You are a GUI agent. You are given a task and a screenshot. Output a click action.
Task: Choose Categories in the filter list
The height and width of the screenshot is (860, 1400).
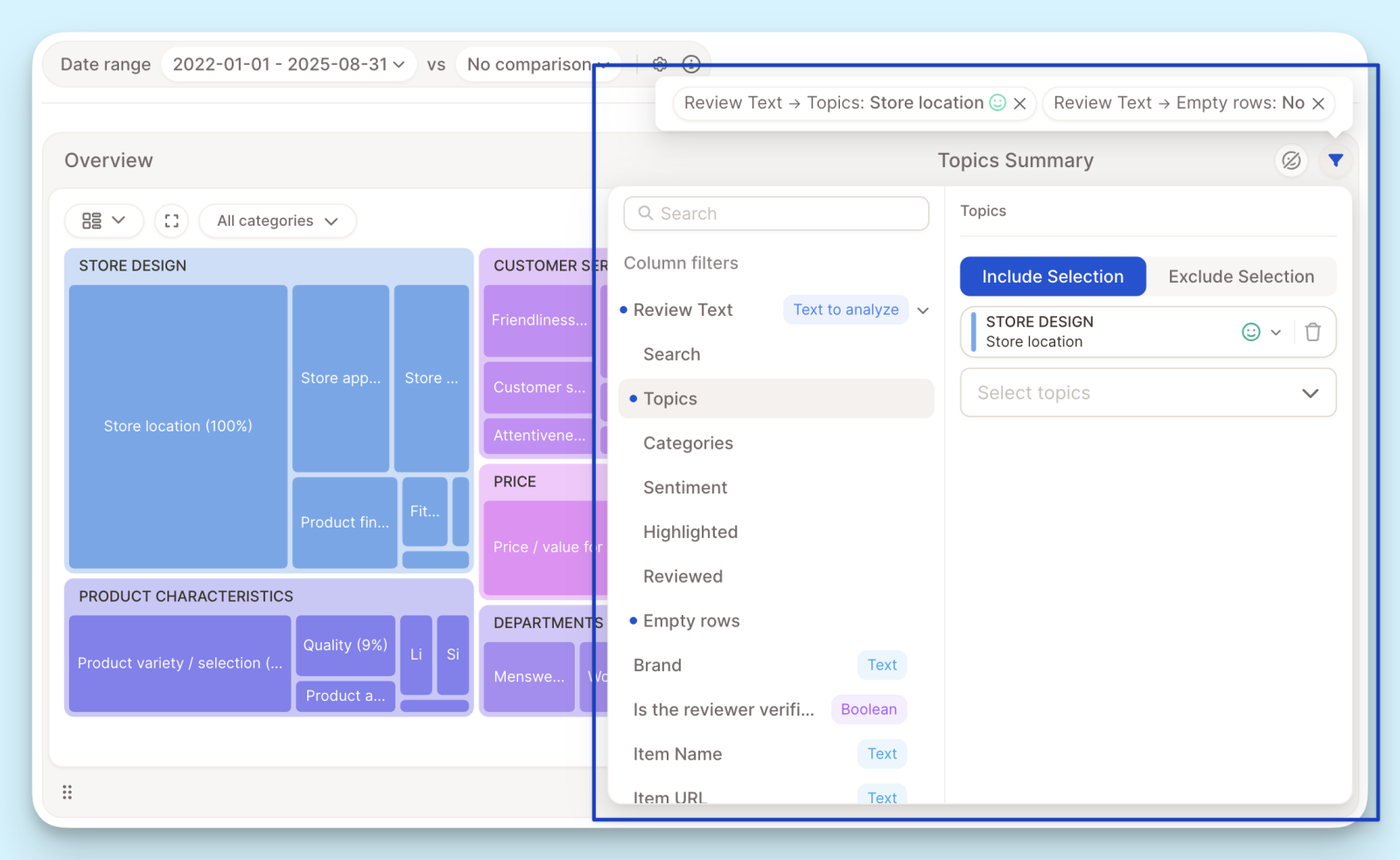pos(688,443)
